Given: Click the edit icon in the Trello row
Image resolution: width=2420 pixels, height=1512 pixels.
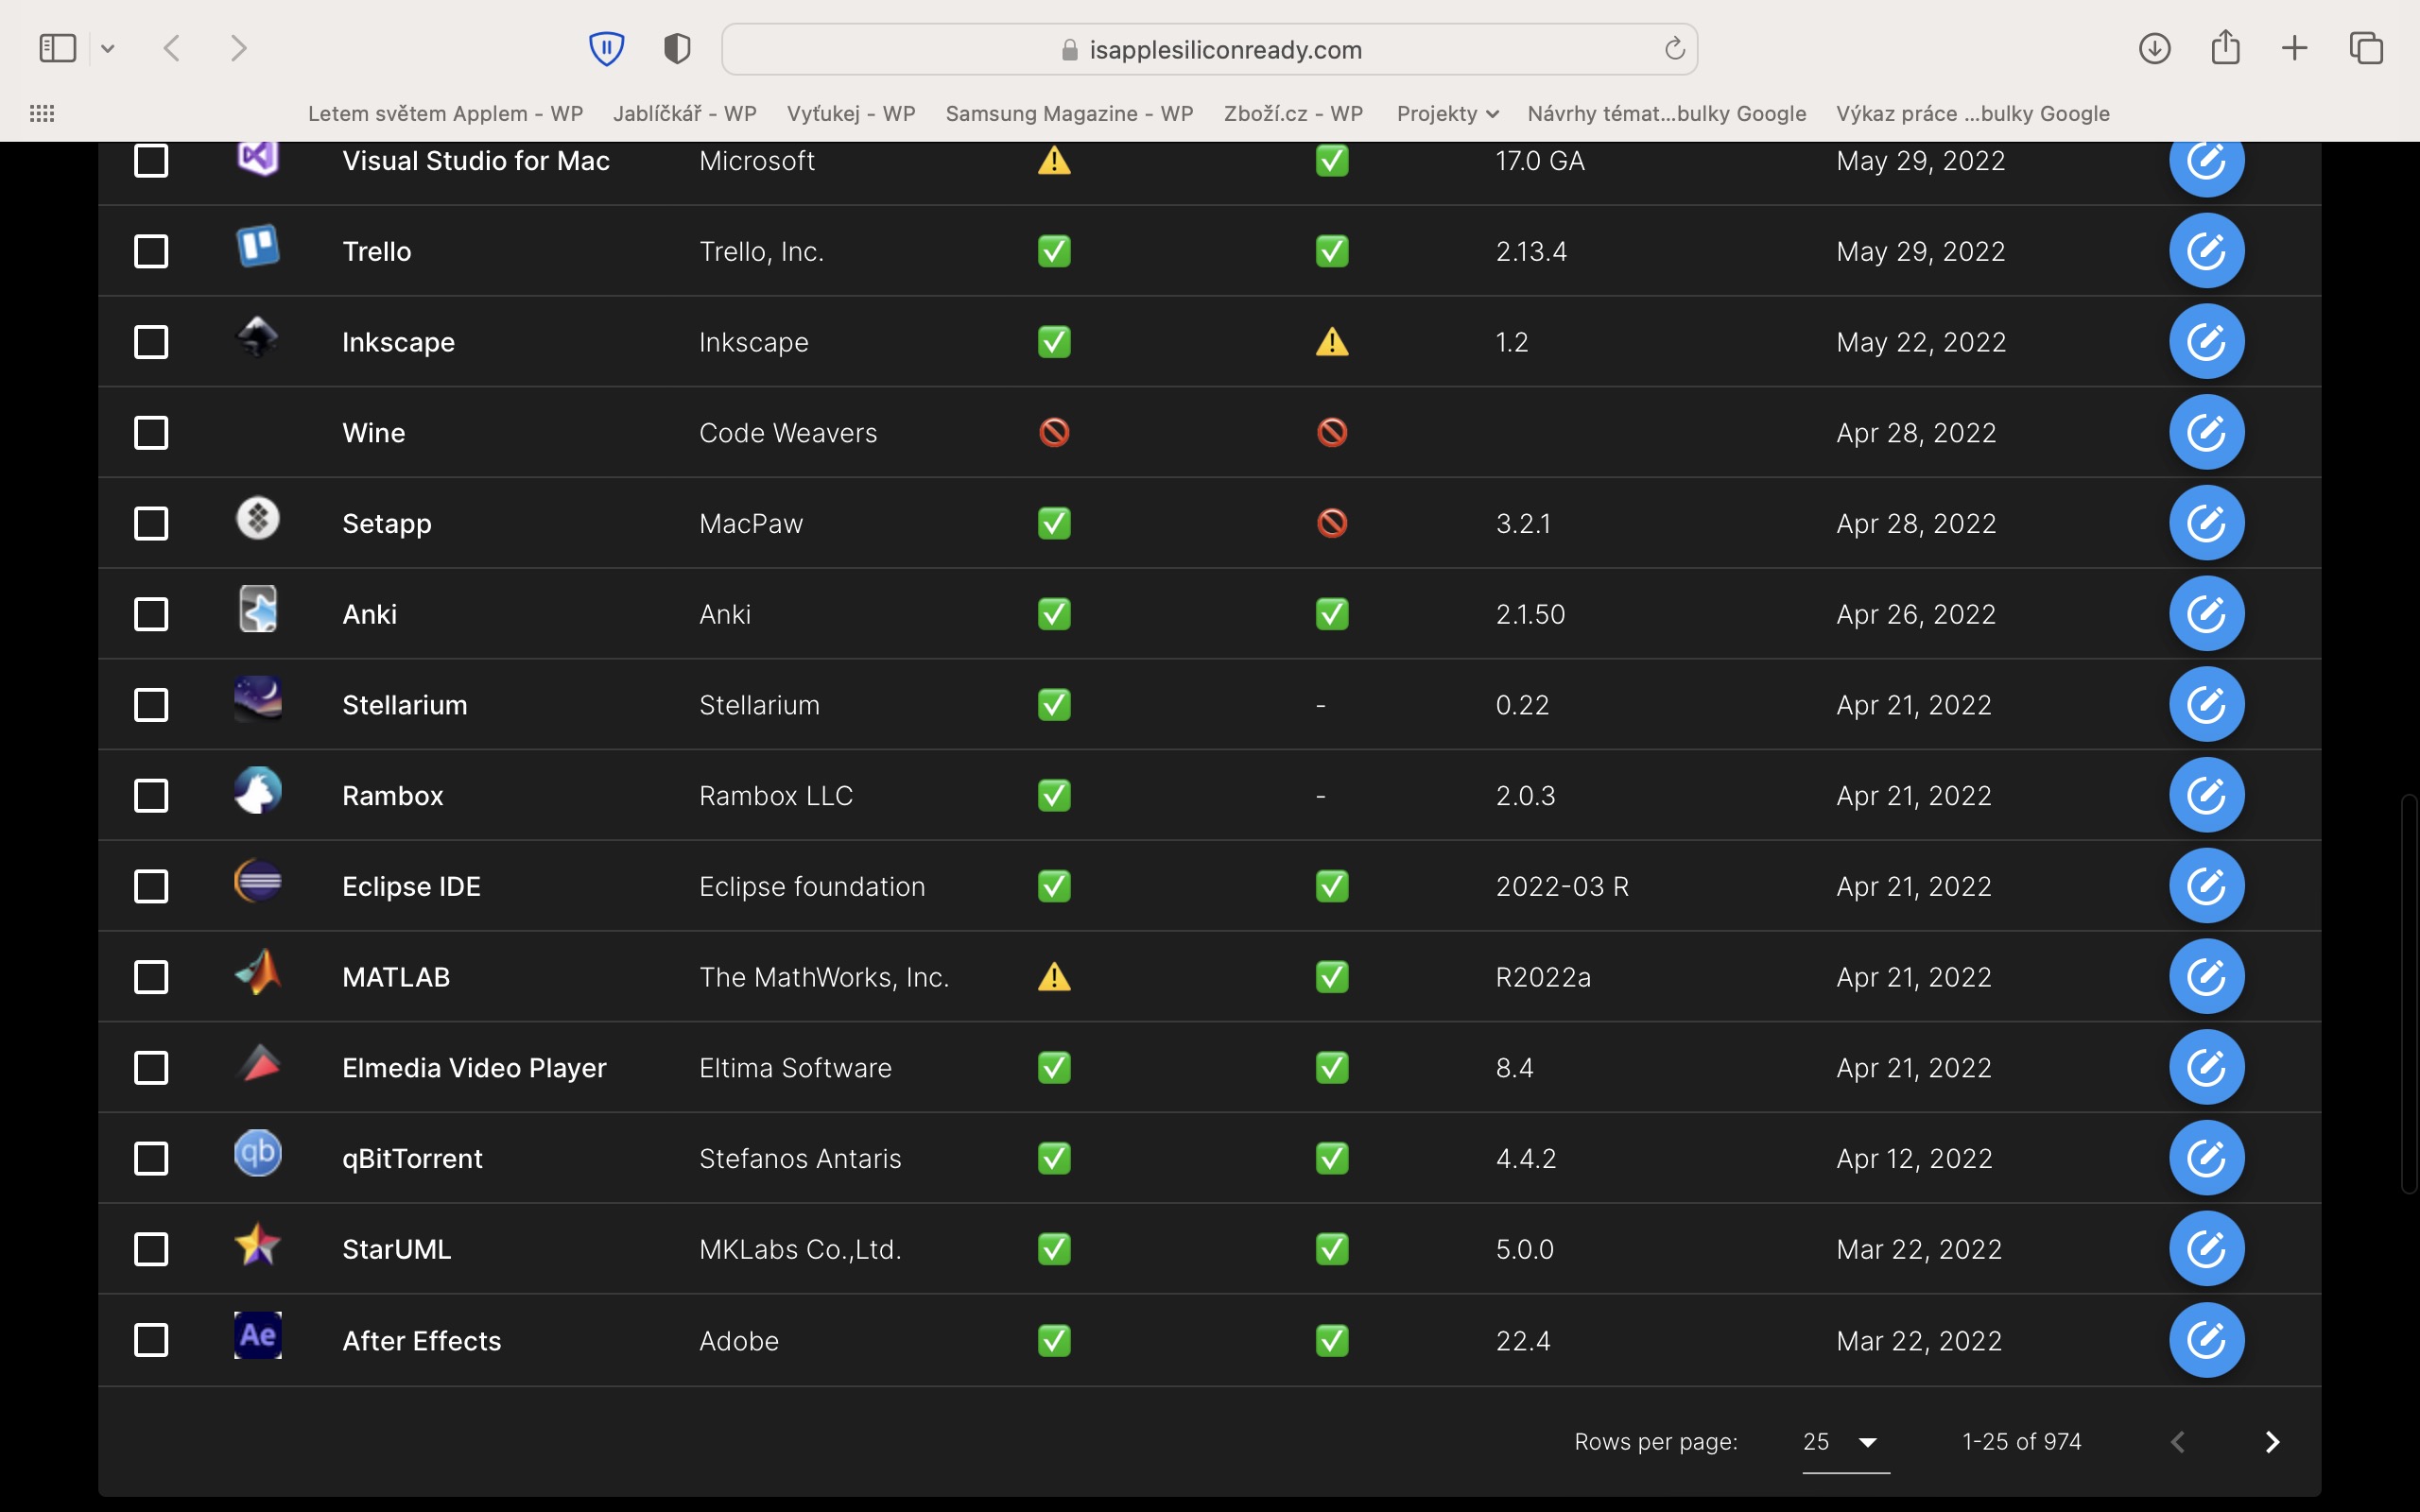Looking at the screenshot, I should point(2206,251).
